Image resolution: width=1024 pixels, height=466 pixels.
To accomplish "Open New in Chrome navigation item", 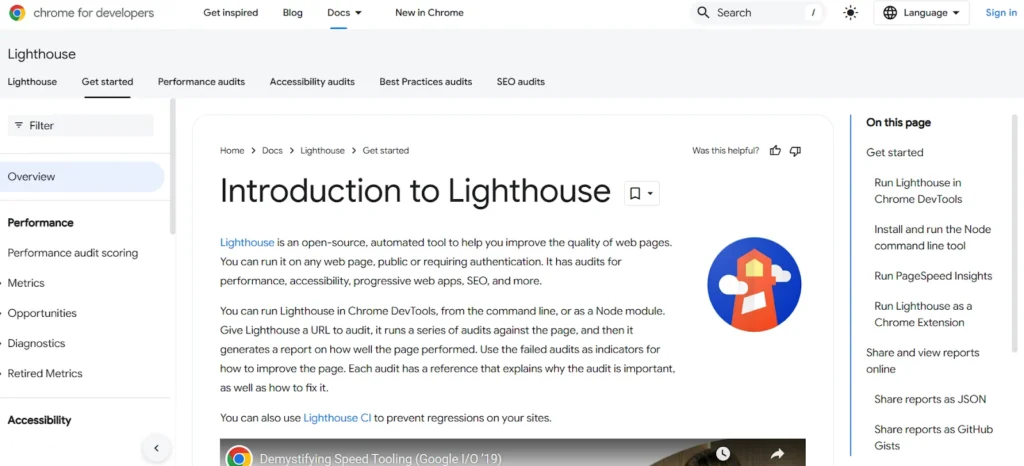I will point(429,12).
